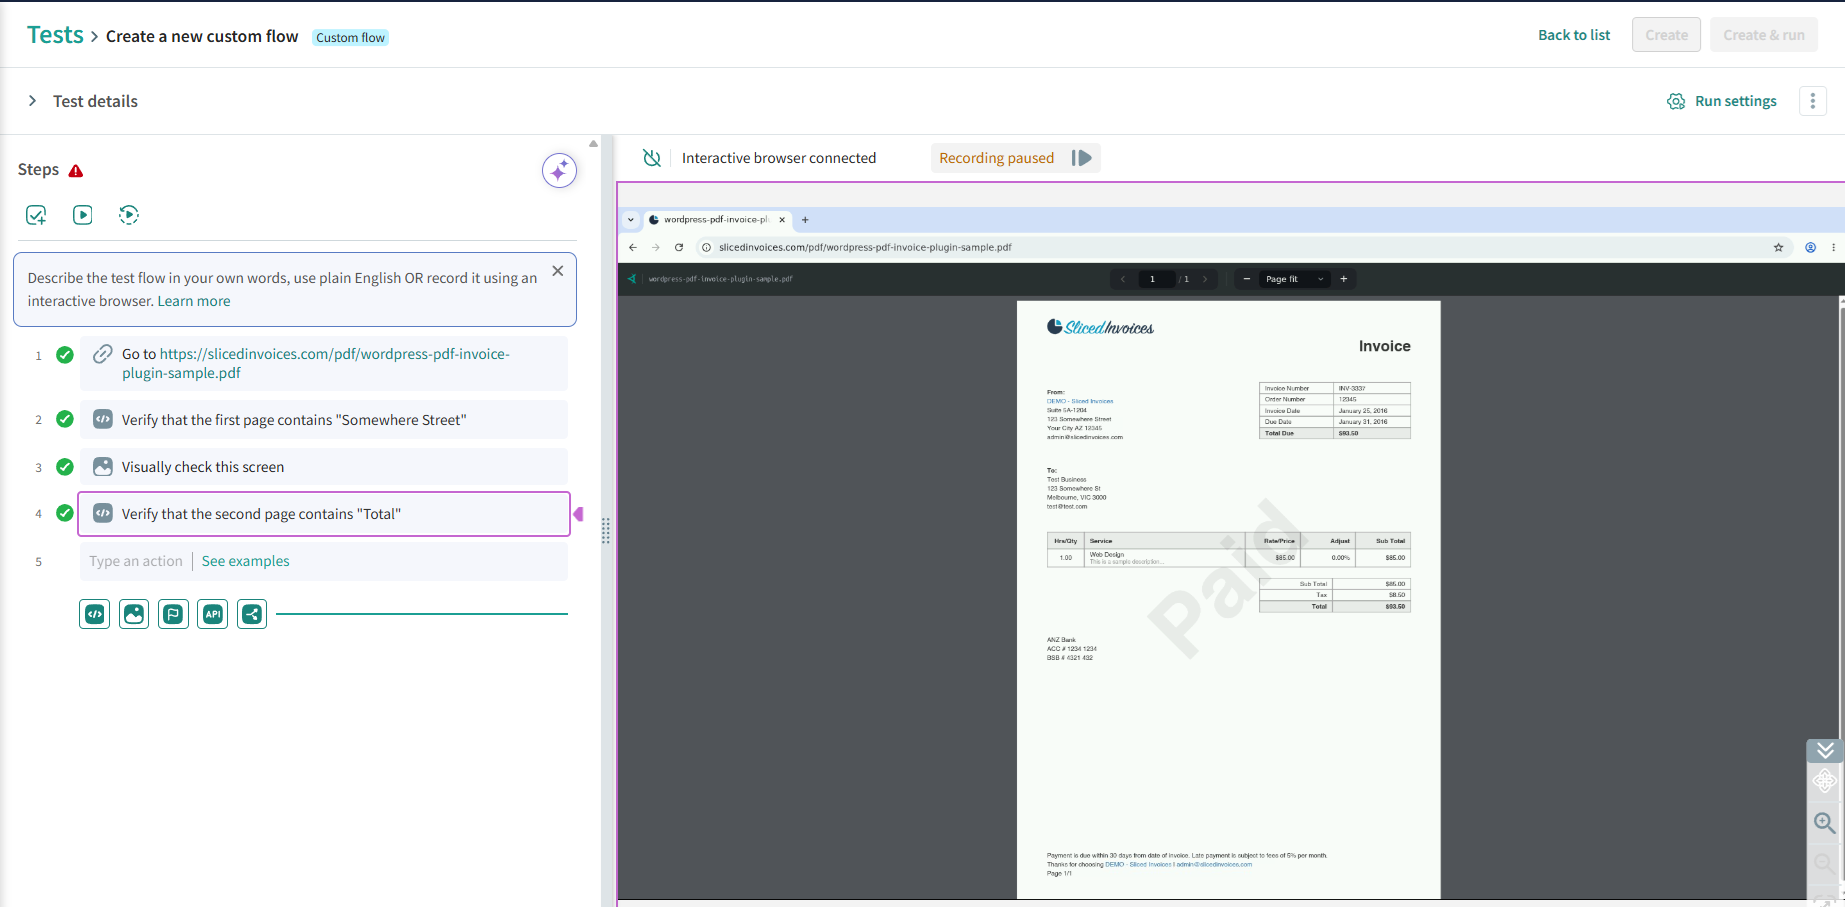This screenshot has height=907, width=1845.
Task: Resume recording with the play button
Action: coord(1082,158)
